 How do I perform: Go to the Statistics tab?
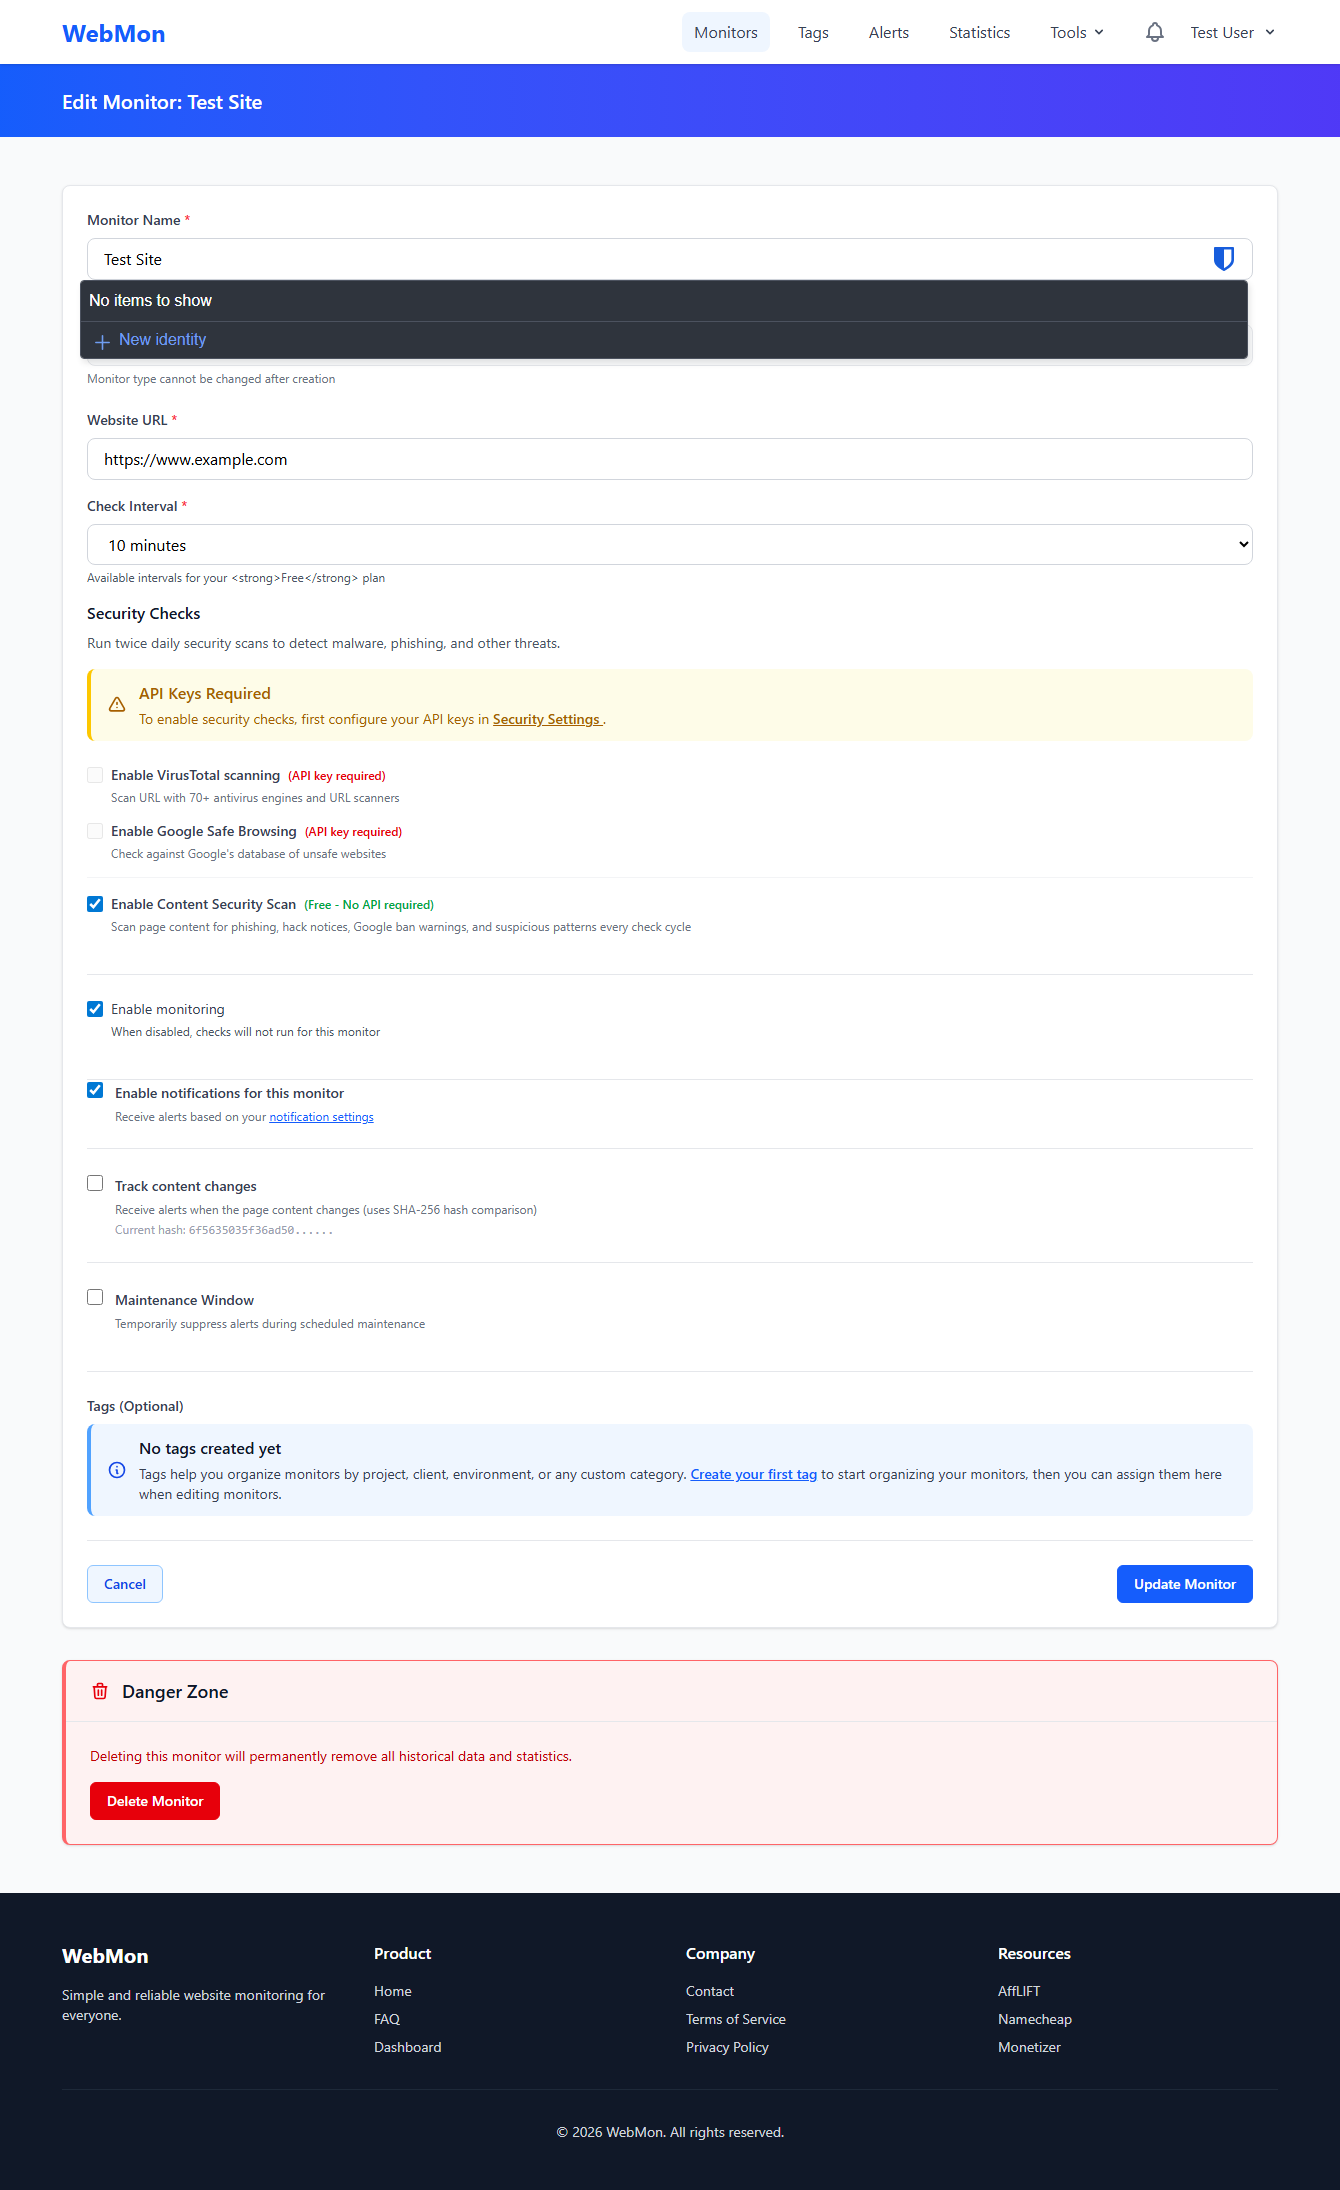[979, 33]
